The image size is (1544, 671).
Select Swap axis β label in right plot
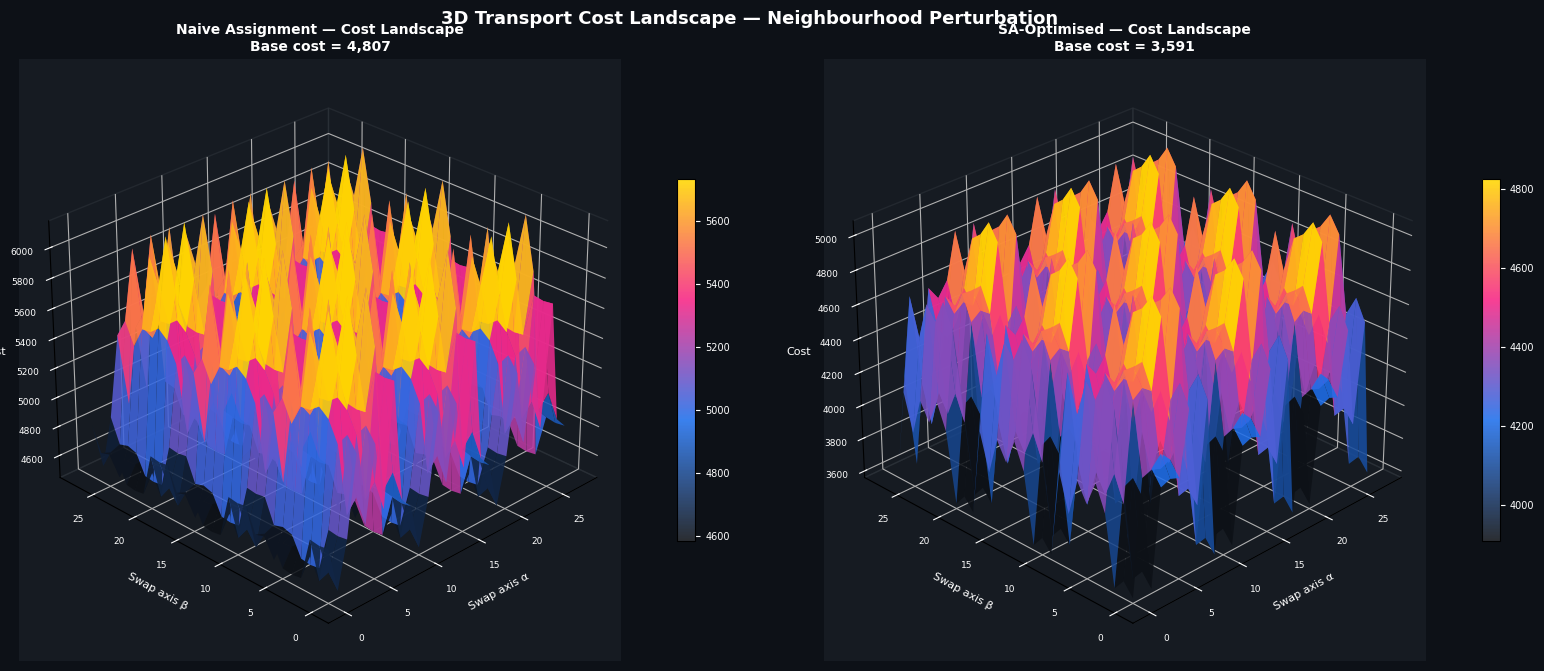pyautogui.click(x=962, y=591)
